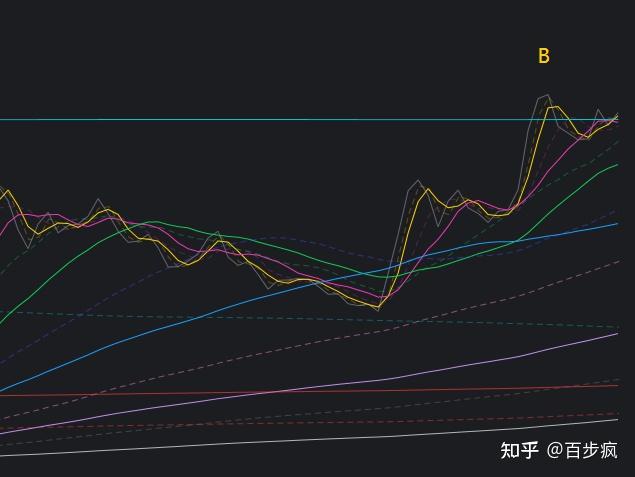Select the cyan horizontal resistance line

click(250, 120)
